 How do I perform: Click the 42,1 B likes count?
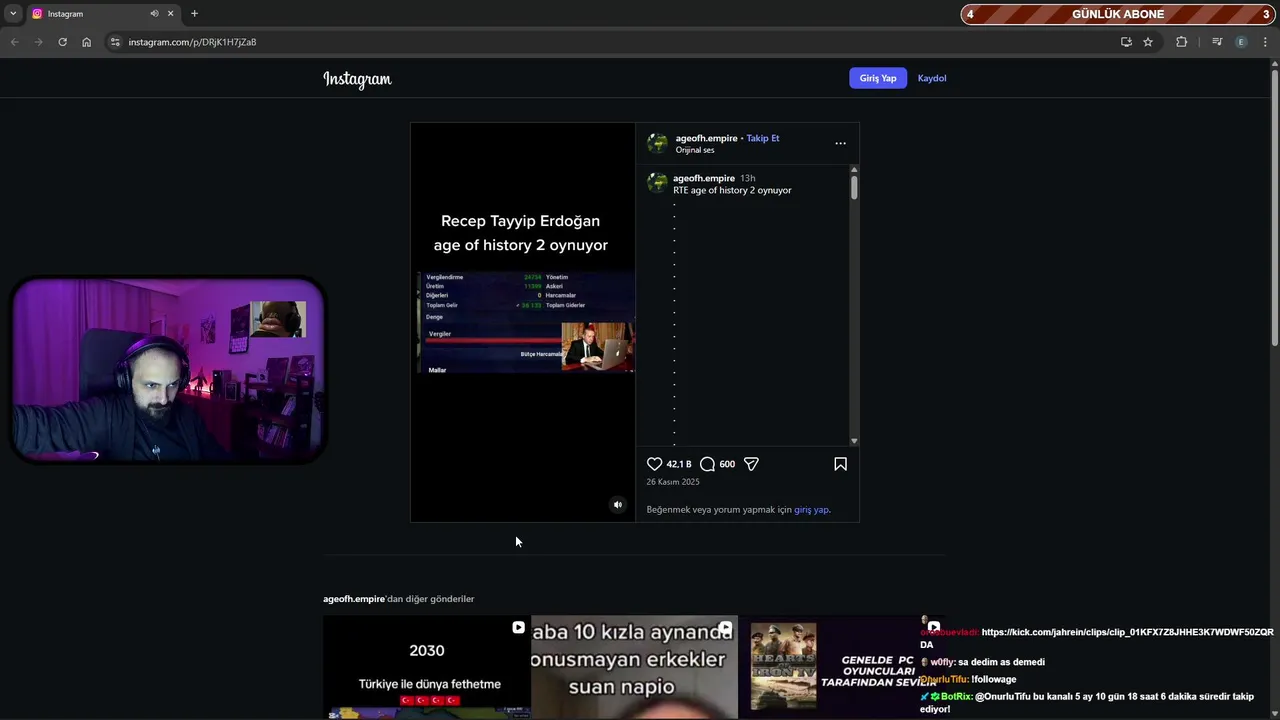pos(679,464)
